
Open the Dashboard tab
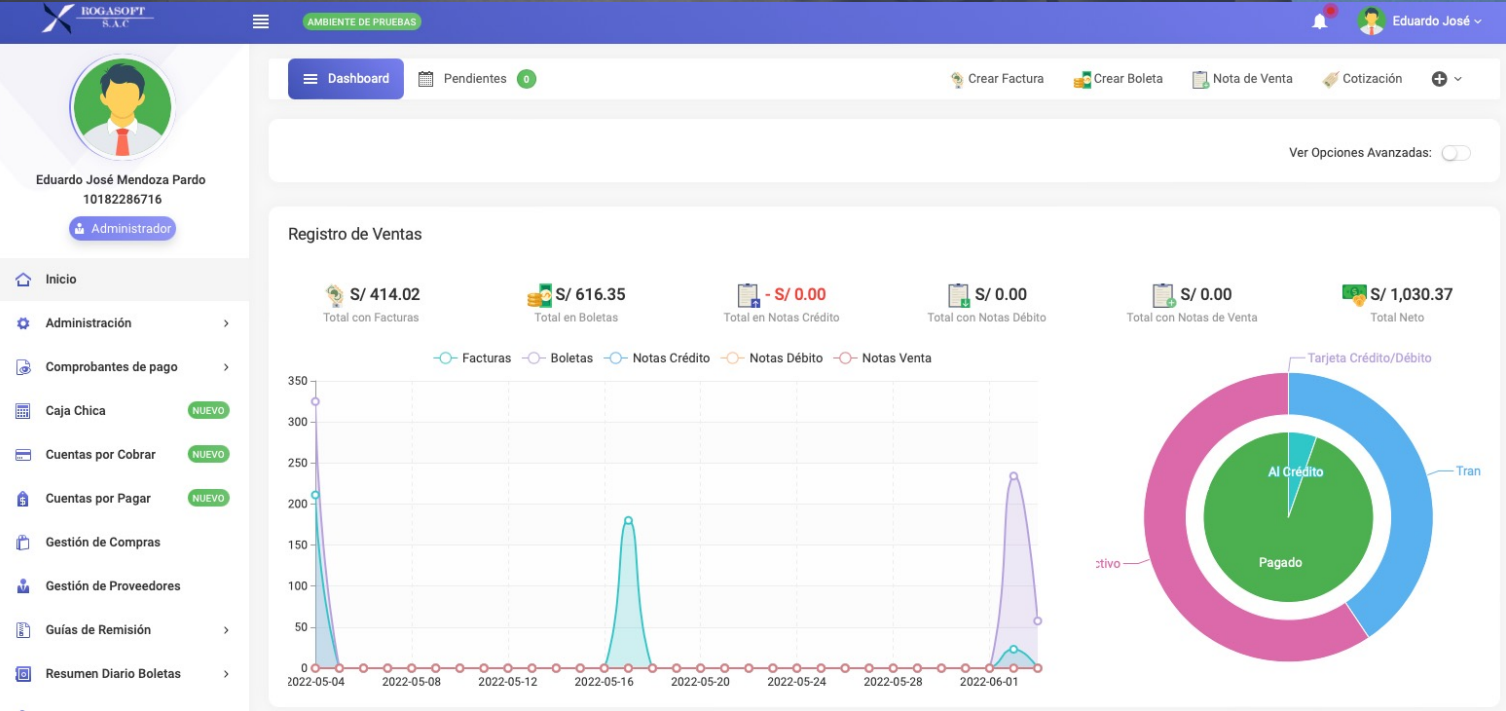click(x=345, y=78)
